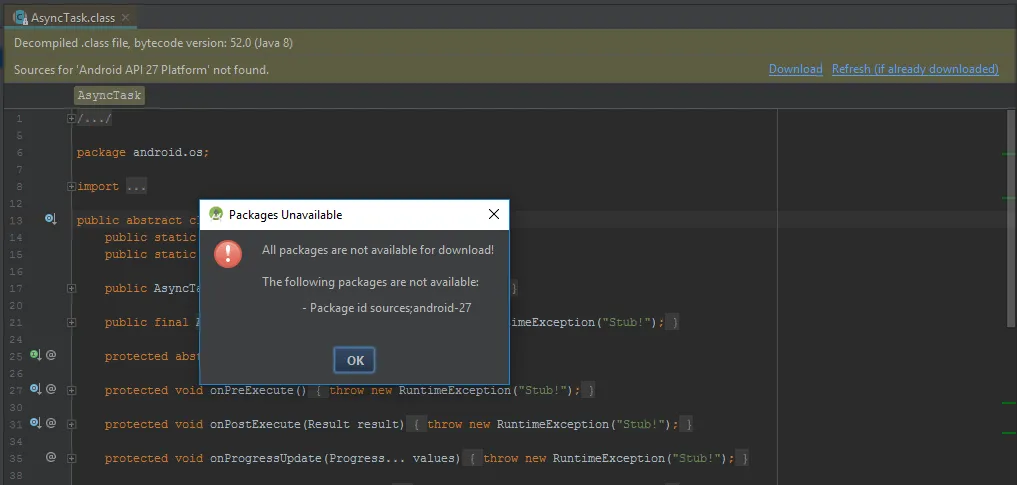Click line number 6 in the gutter
Screen dimensions: 1017x485
[x=19, y=153]
